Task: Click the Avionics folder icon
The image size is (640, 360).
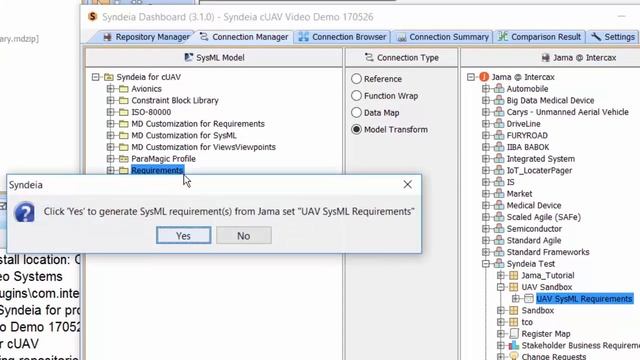Action: click(x=124, y=89)
